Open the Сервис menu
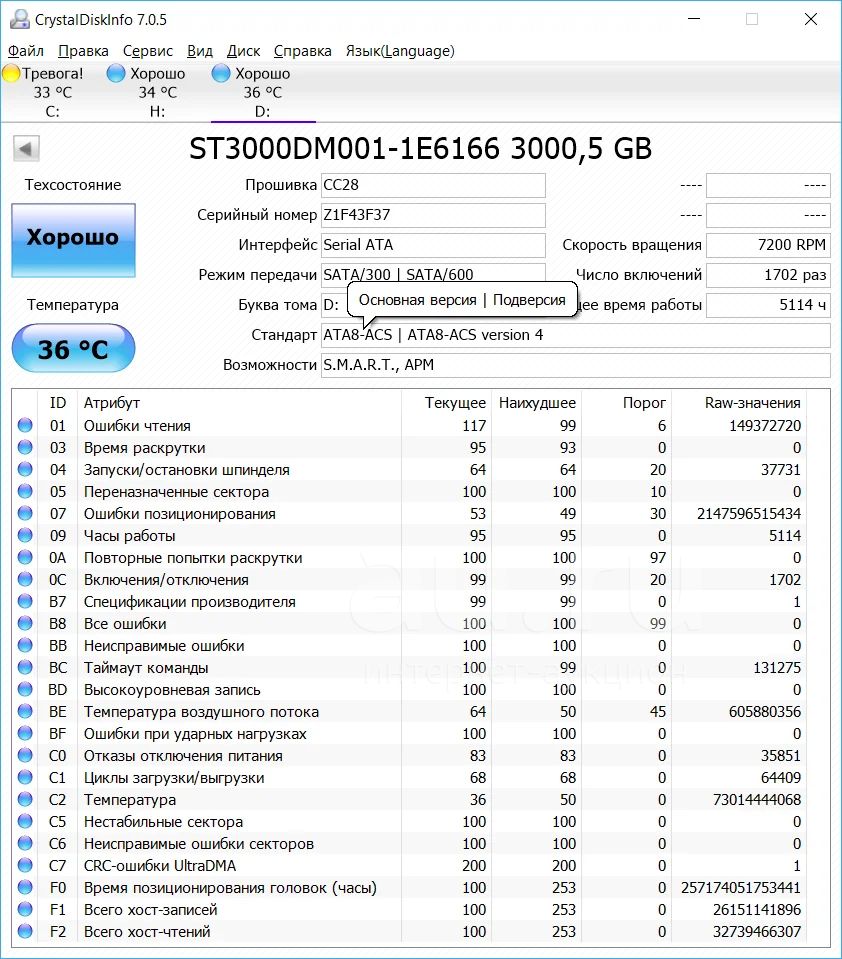This screenshot has height=959, width=842. (148, 51)
